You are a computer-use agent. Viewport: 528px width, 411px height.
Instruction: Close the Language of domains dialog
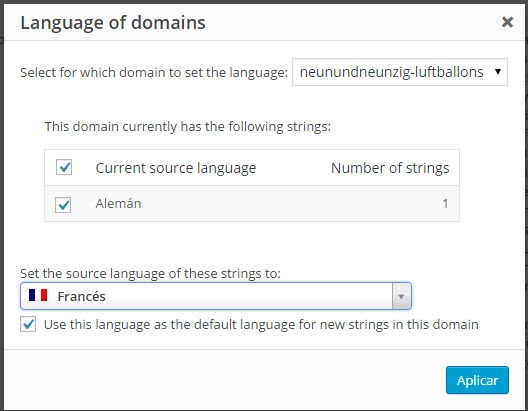(507, 22)
